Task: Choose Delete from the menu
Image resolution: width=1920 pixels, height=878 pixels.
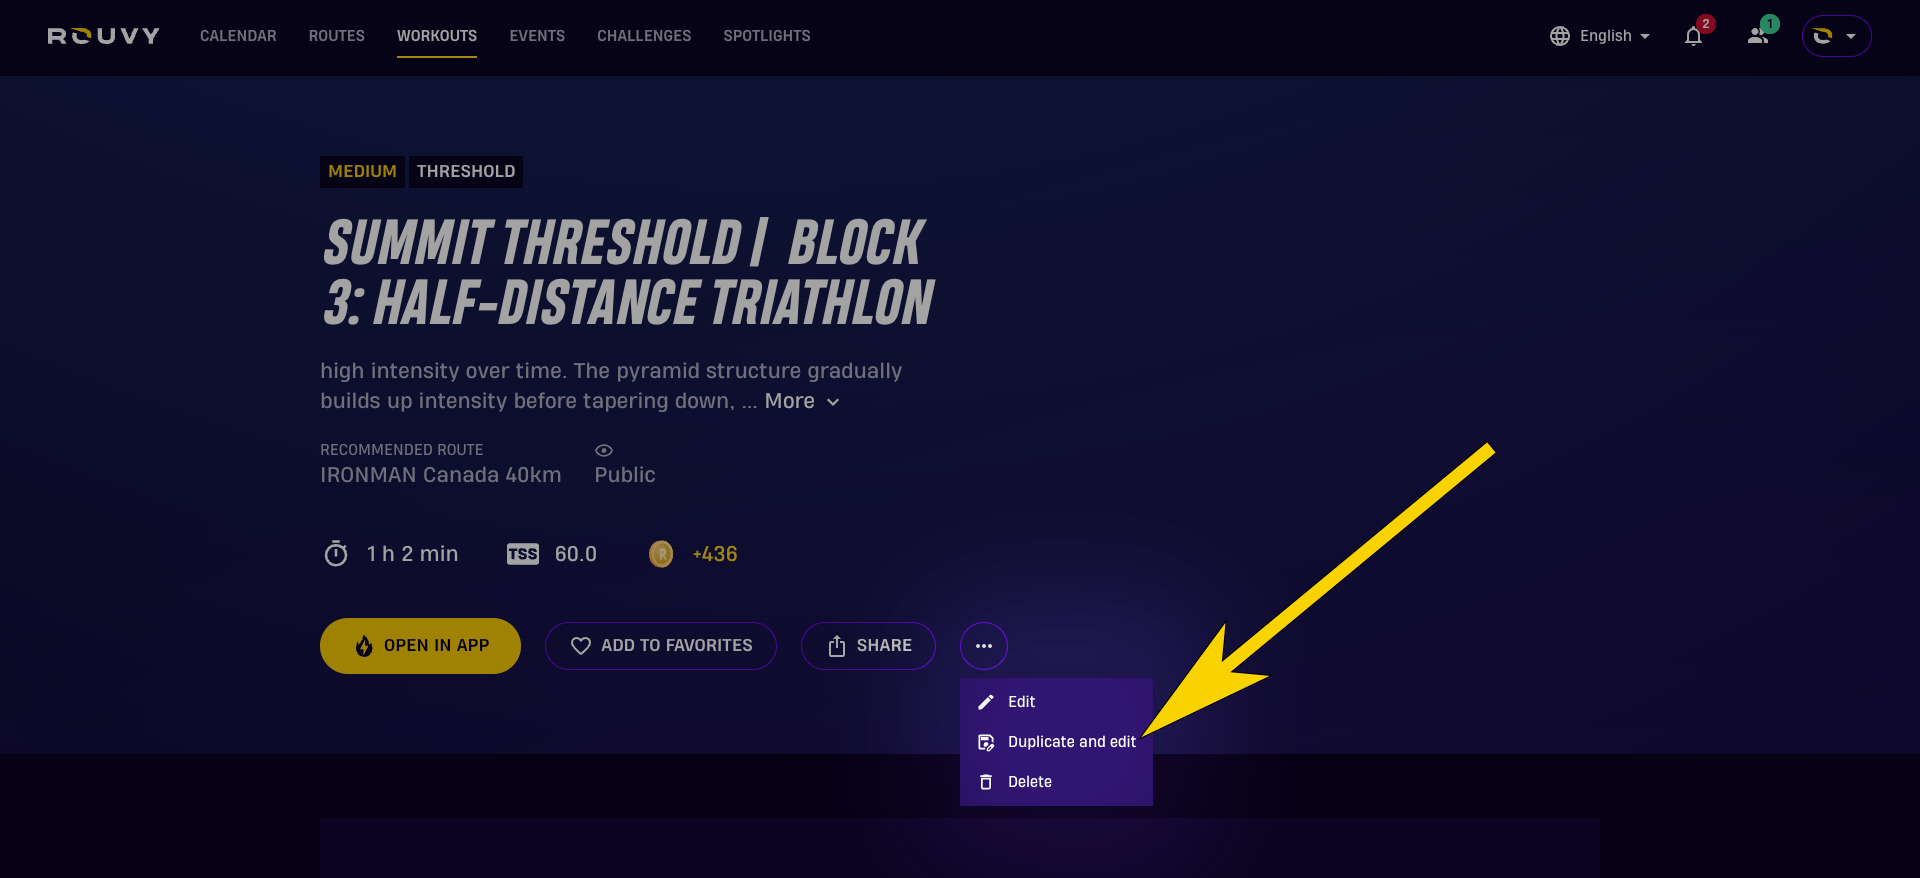Action: pos(1029,782)
